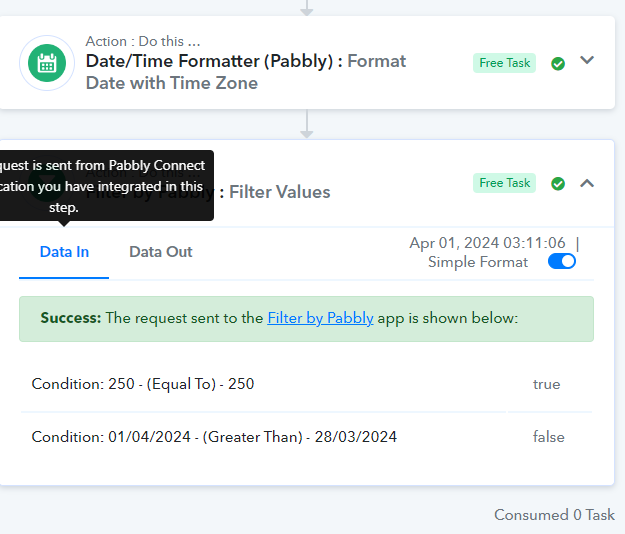Open the Filter by Pabbly link
The width and height of the screenshot is (625, 534).
click(x=320, y=318)
